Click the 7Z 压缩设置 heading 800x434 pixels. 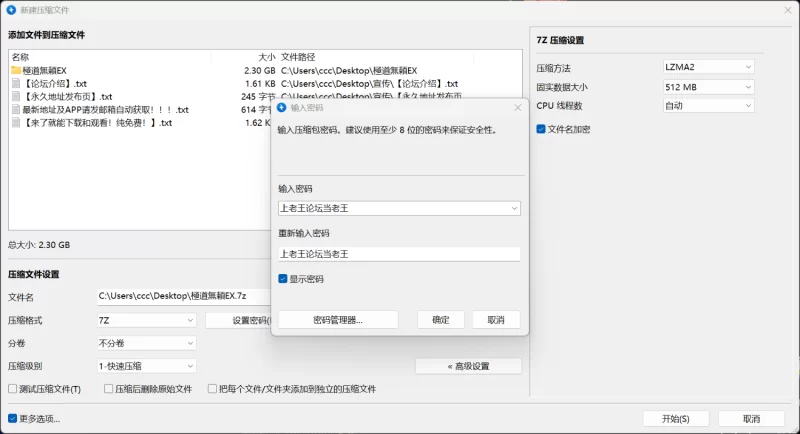click(560, 40)
